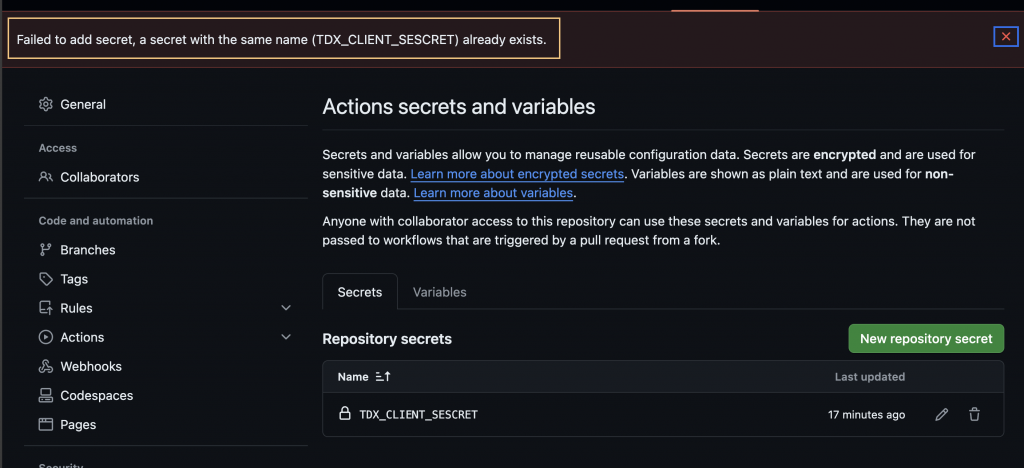Click the Collaborators people icon
This screenshot has width=1024, height=468.
click(x=45, y=177)
